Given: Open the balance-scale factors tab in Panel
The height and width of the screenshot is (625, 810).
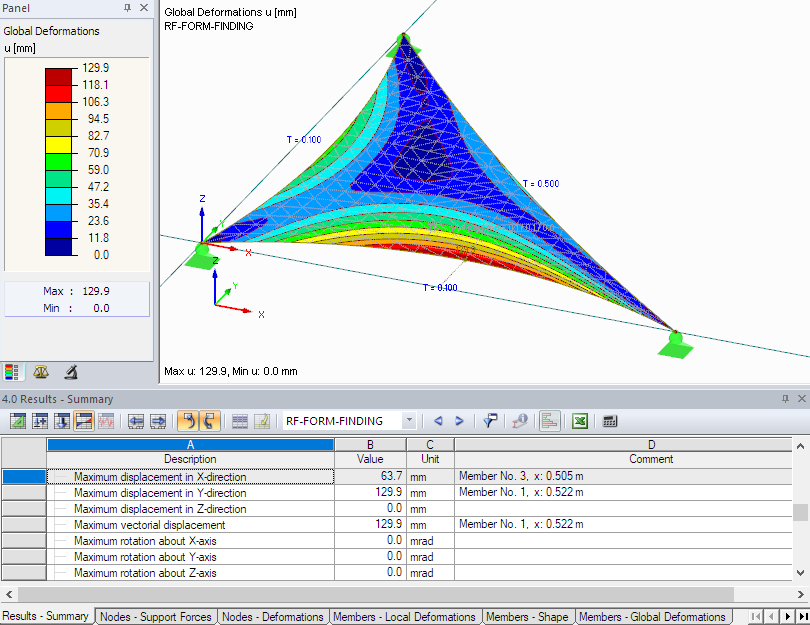Looking at the screenshot, I should (41, 372).
